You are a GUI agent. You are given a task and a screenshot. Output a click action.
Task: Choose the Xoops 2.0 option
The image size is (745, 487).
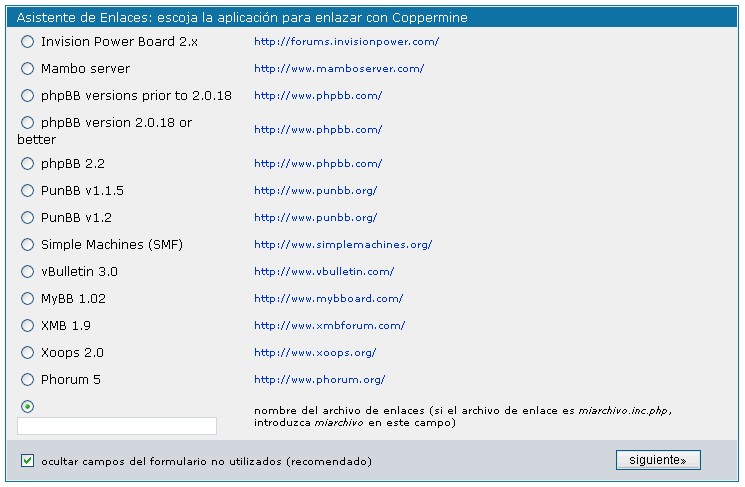[28, 352]
